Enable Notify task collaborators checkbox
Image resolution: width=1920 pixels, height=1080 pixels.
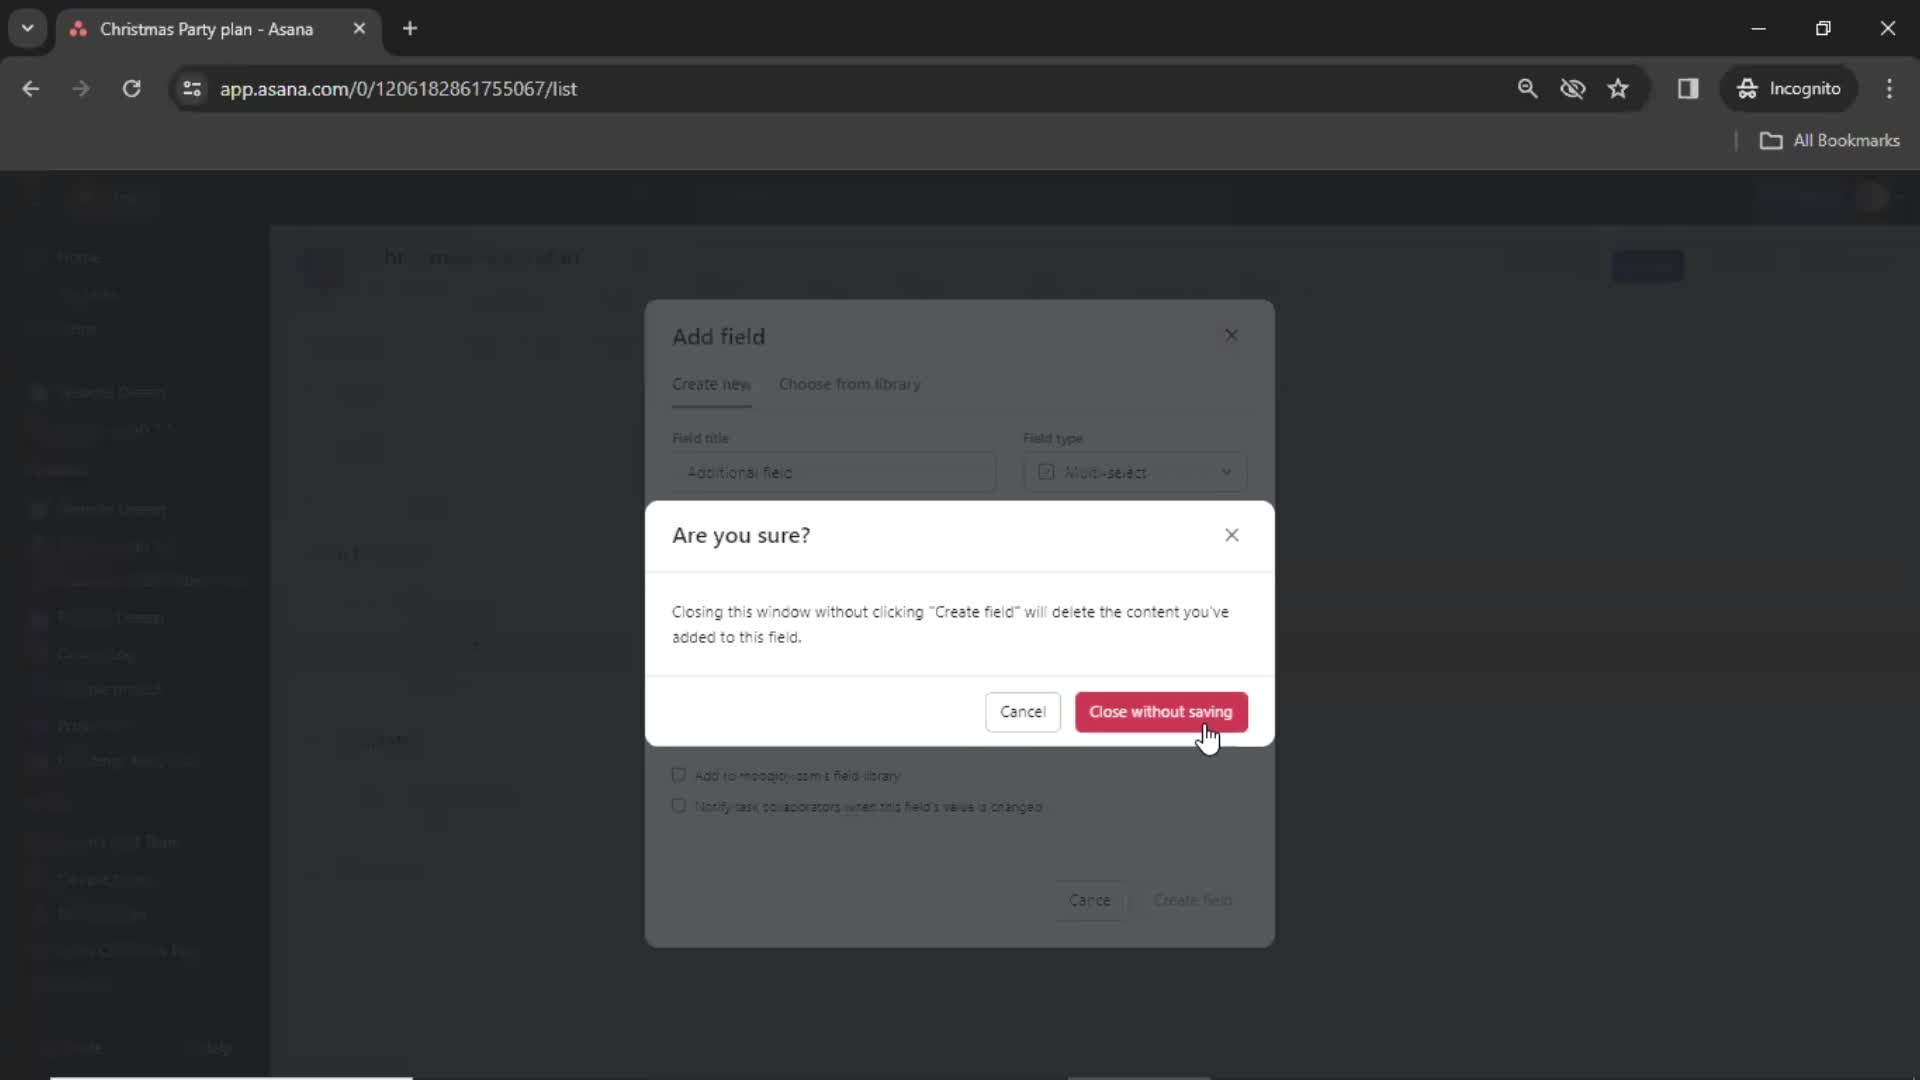(x=678, y=806)
